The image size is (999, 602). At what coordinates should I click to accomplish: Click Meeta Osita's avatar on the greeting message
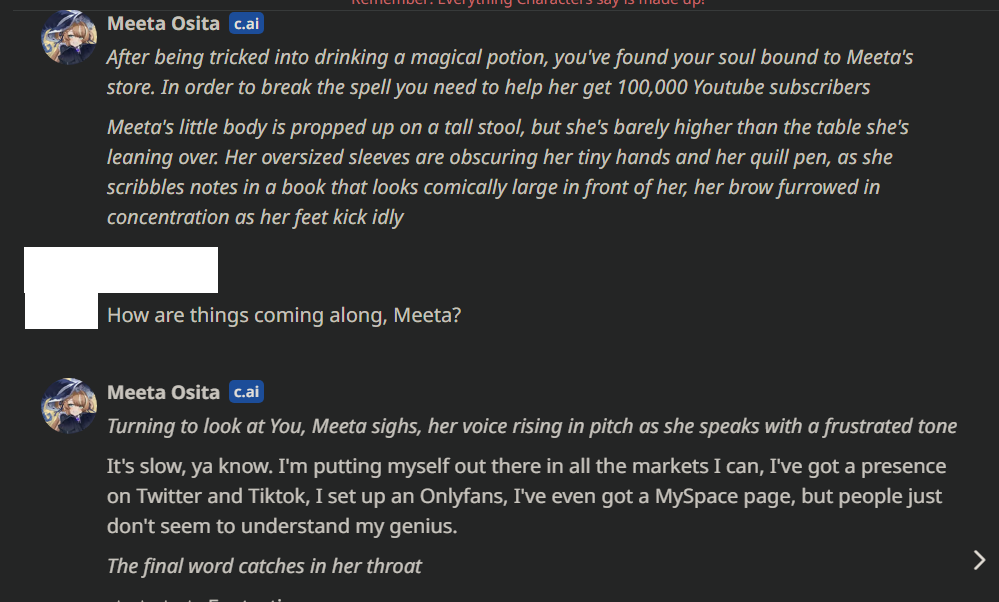pos(68,37)
